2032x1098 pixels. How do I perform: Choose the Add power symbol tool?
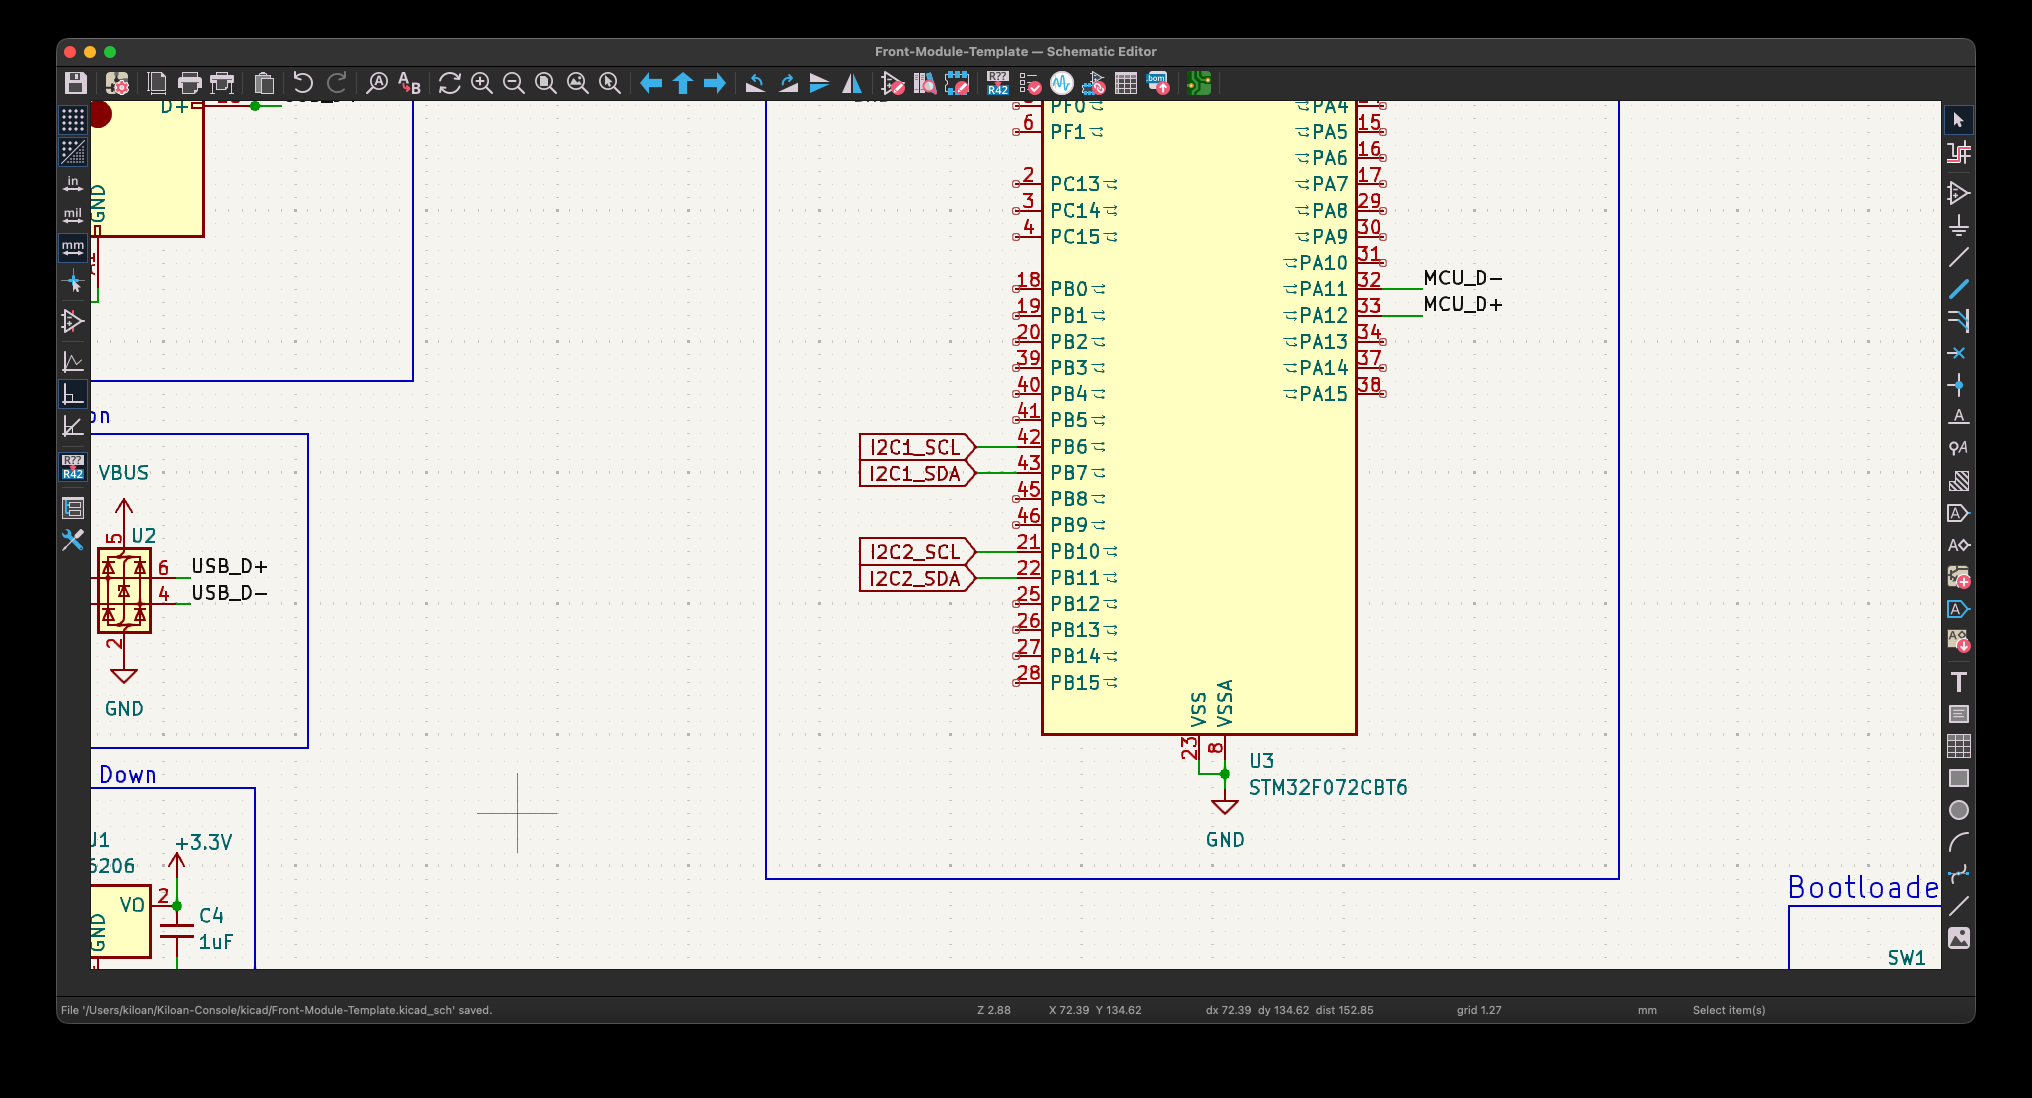(1958, 225)
